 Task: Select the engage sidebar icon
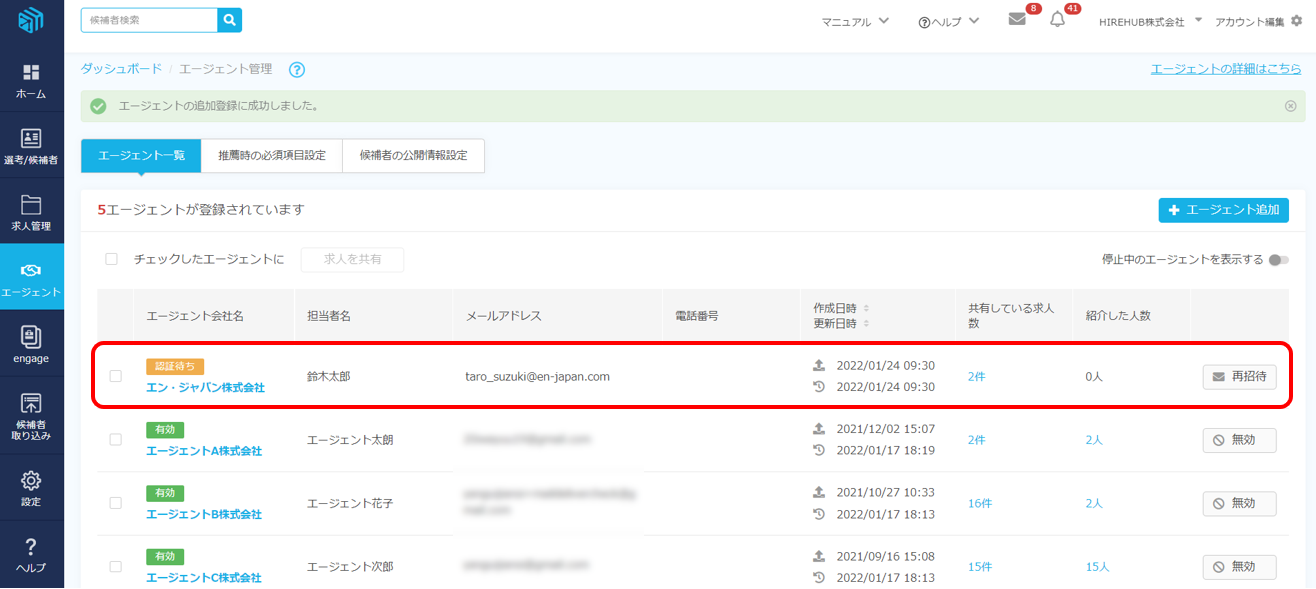tap(31, 337)
